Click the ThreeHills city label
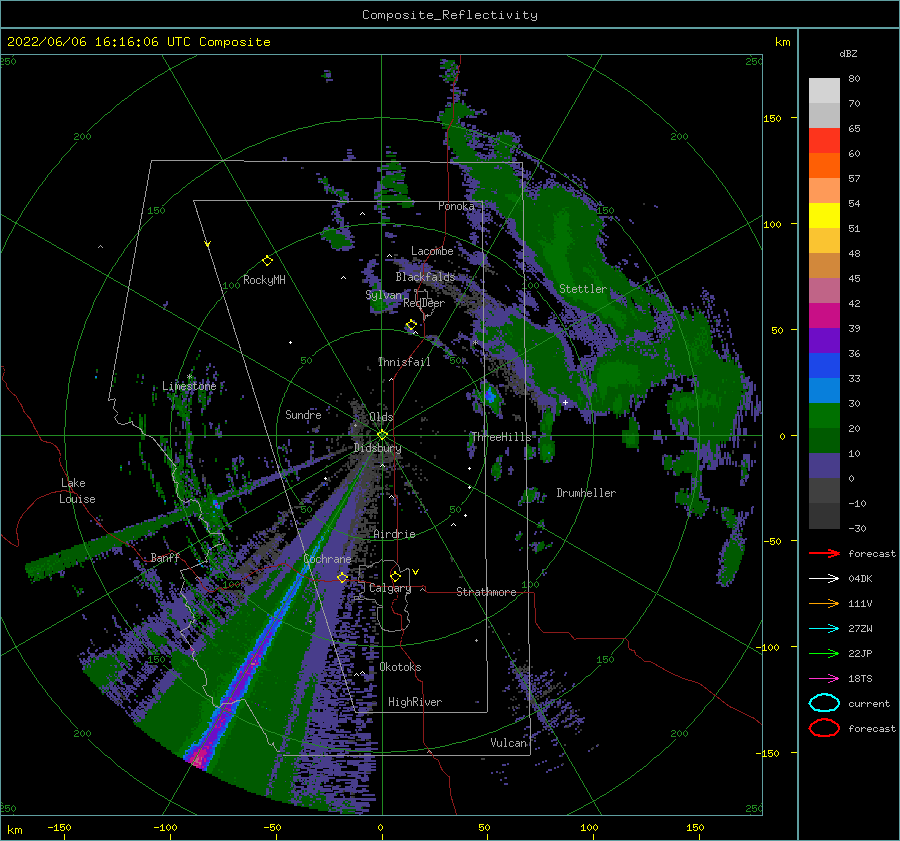This screenshot has width=900, height=841. click(x=501, y=437)
